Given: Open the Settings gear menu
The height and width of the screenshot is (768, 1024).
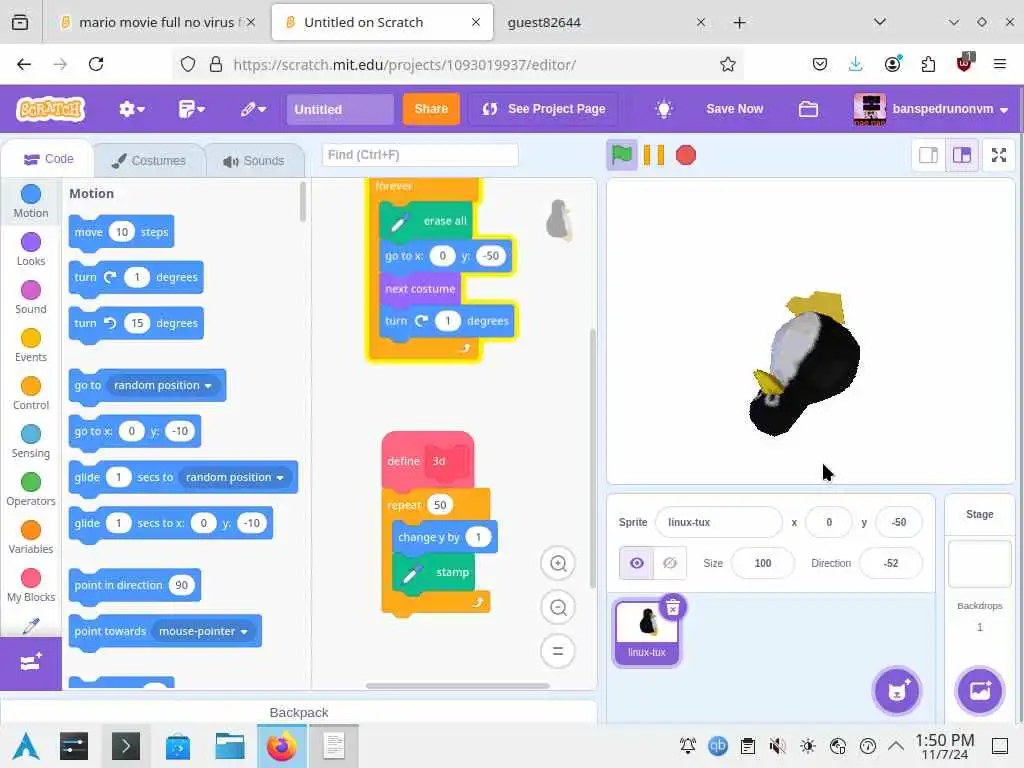Looking at the screenshot, I should tap(131, 109).
